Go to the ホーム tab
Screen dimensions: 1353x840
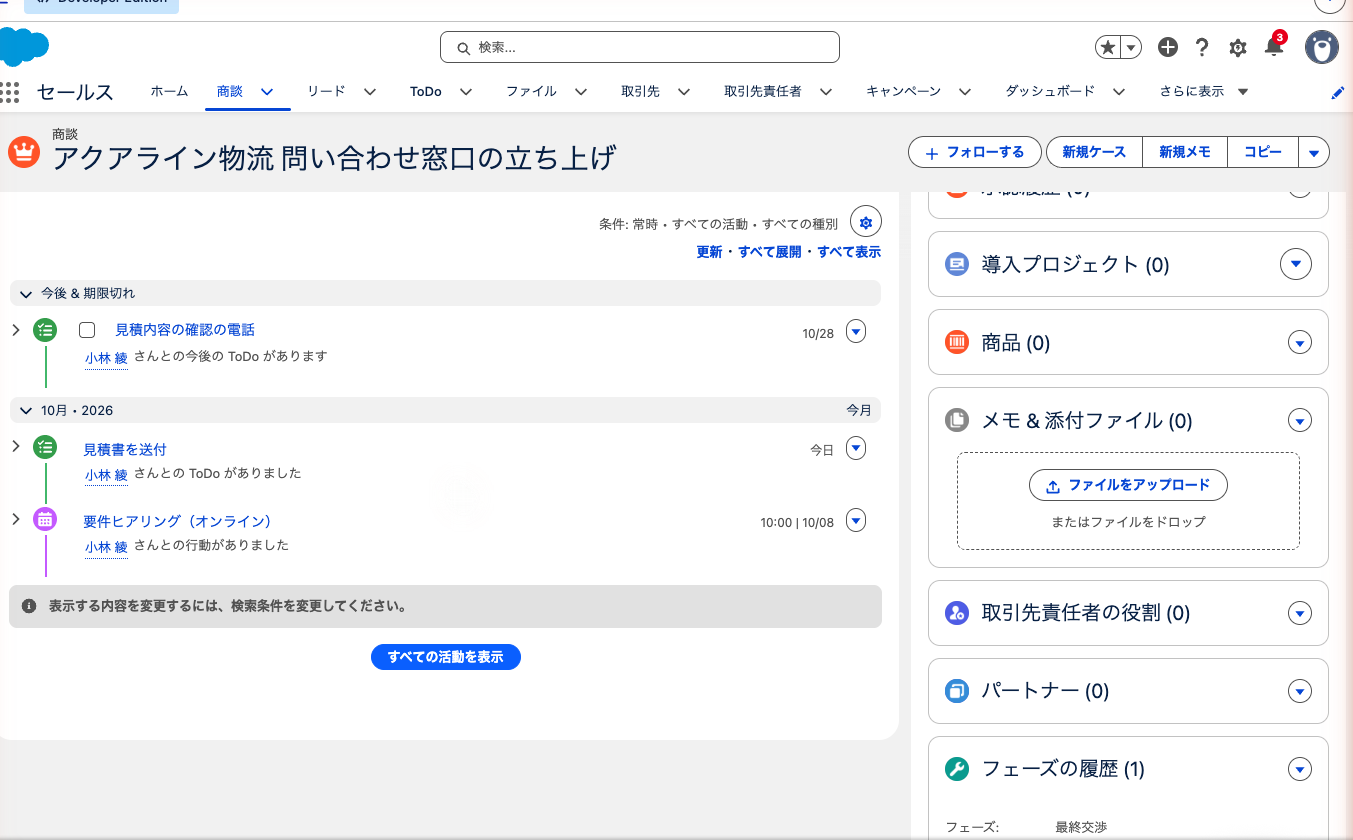(x=169, y=91)
